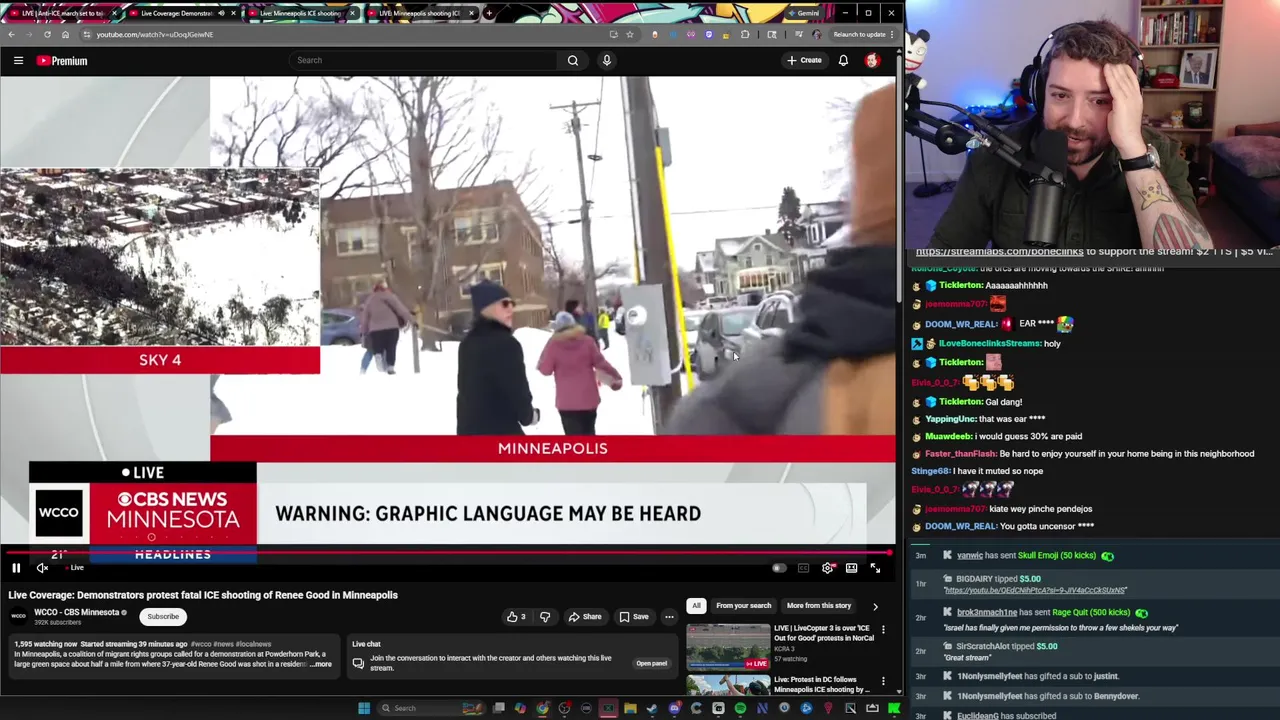
Task: Select the More from this story chip
Action: [818, 606]
